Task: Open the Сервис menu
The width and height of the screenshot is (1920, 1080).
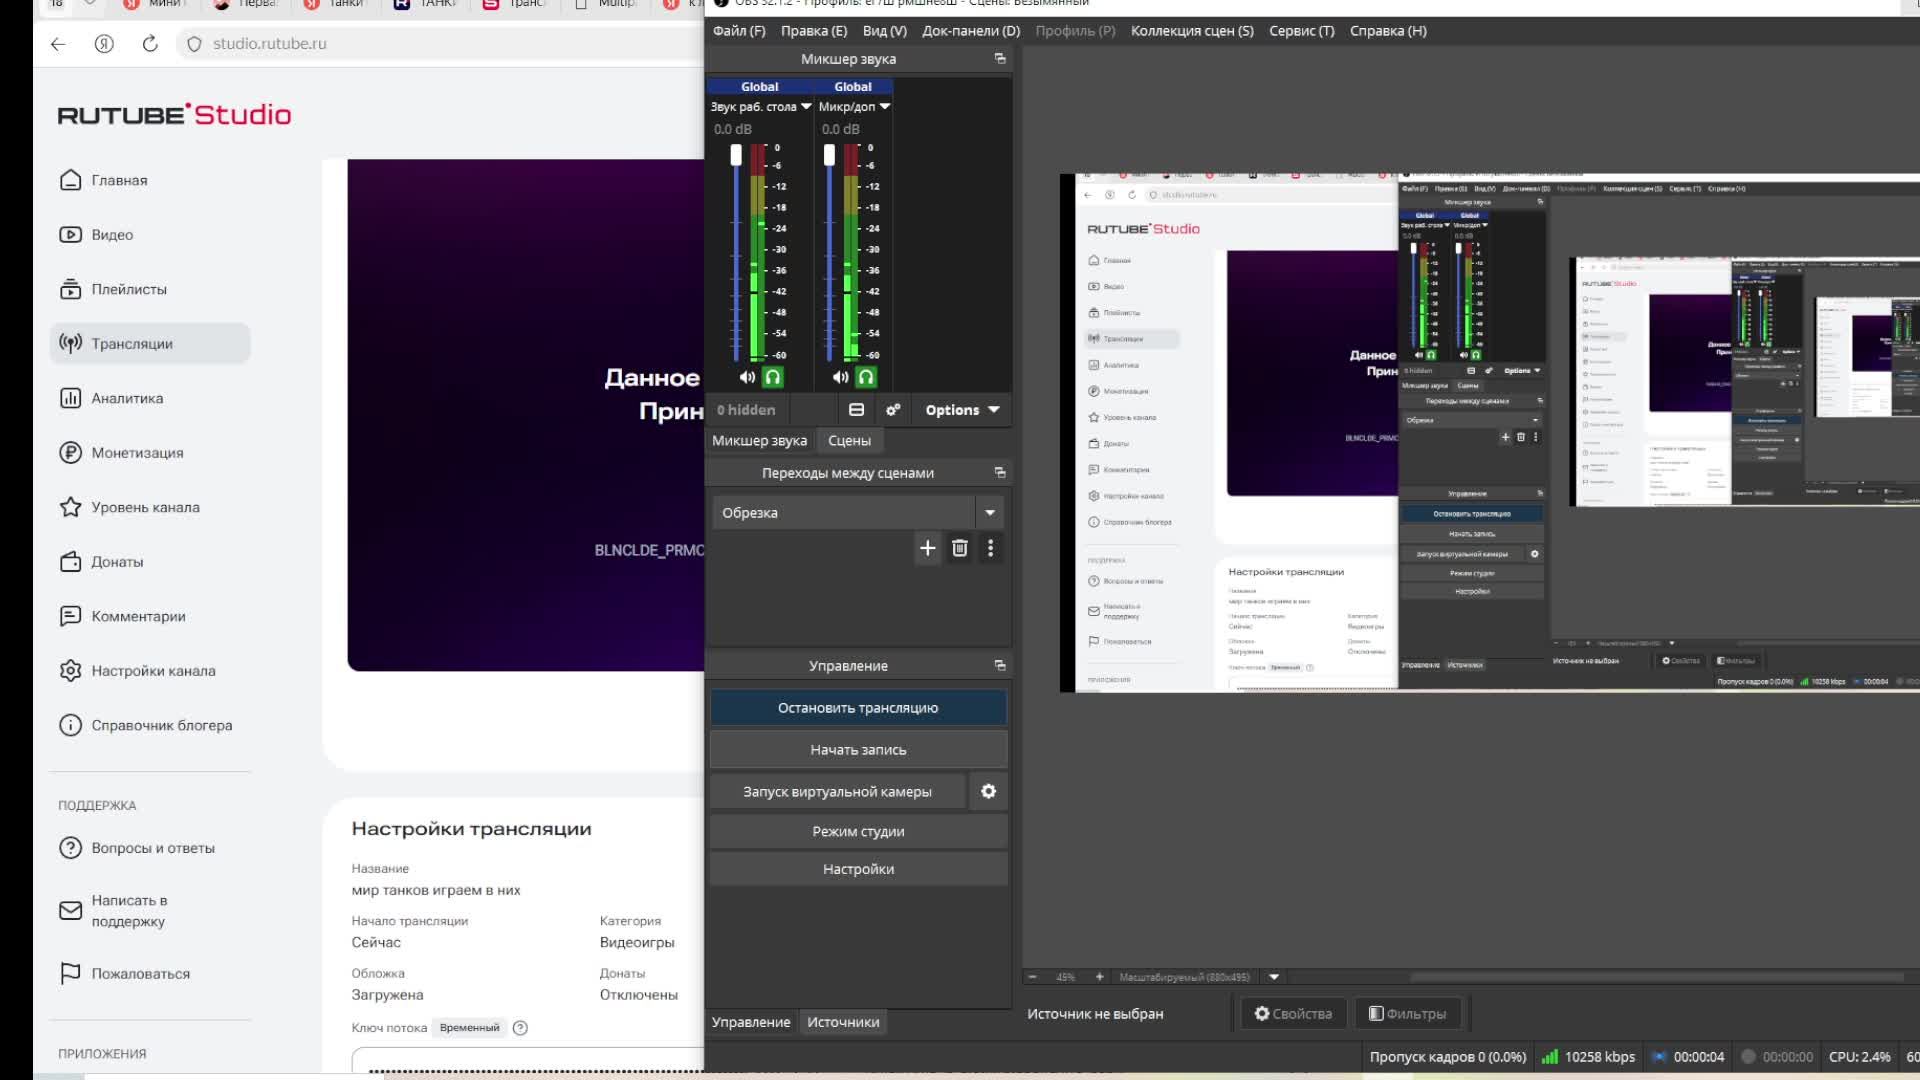Action: [x=1302, y=31]
